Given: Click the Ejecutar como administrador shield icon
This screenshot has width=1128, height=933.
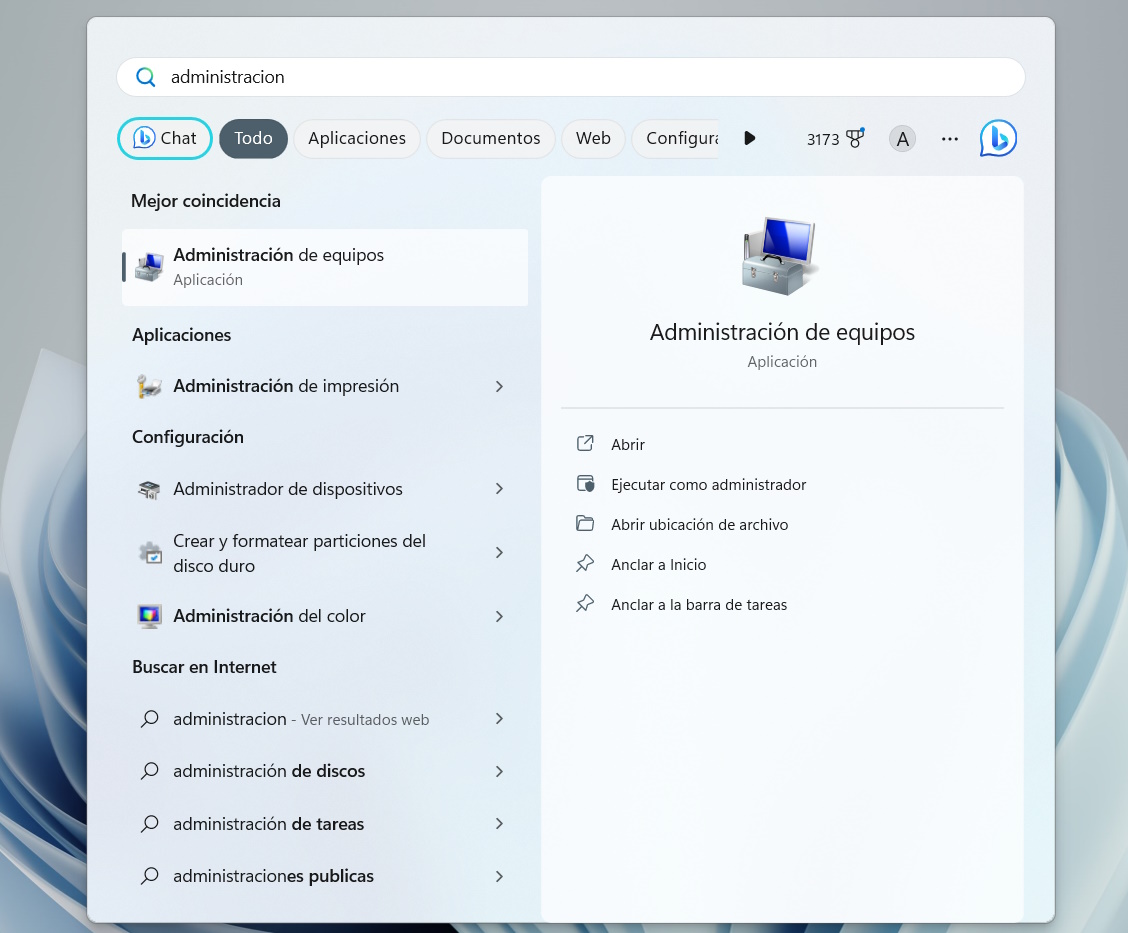Looking at the screenshot, I should tap(586, 483).
